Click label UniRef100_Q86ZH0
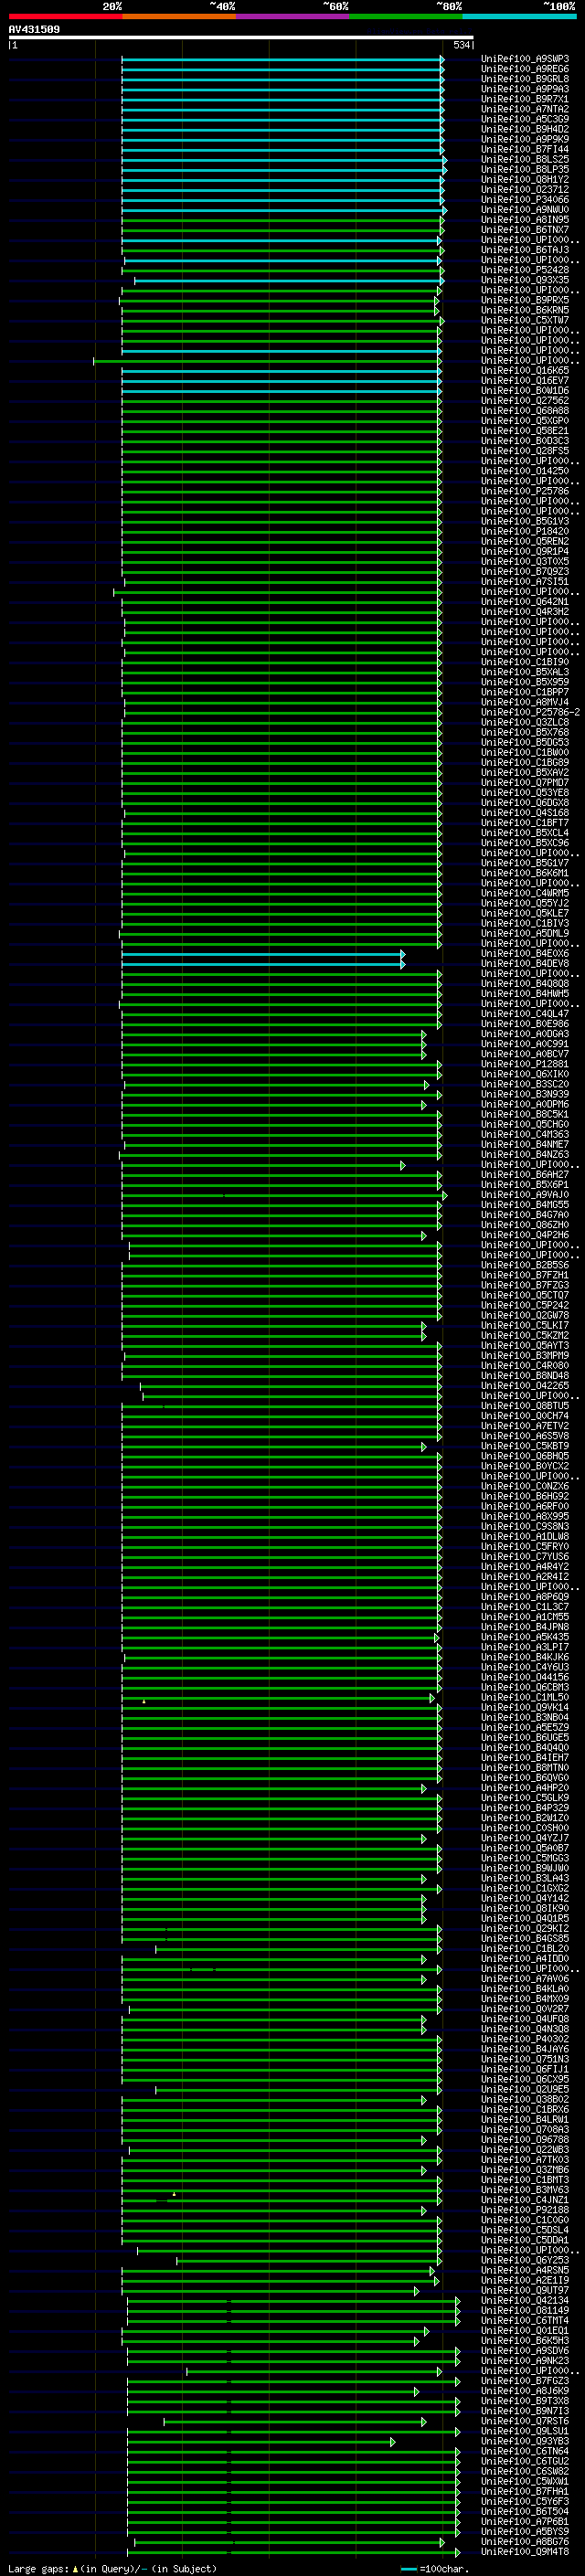585x2576 pixels. click(525, 1225)
